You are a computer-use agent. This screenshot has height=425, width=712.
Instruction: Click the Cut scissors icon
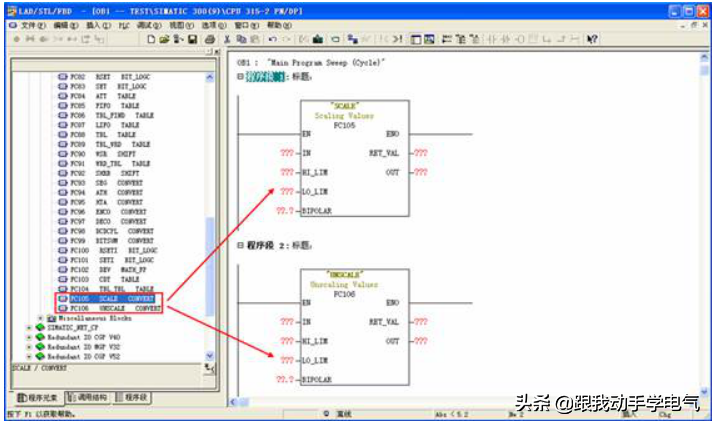click(x=227, y=40)
